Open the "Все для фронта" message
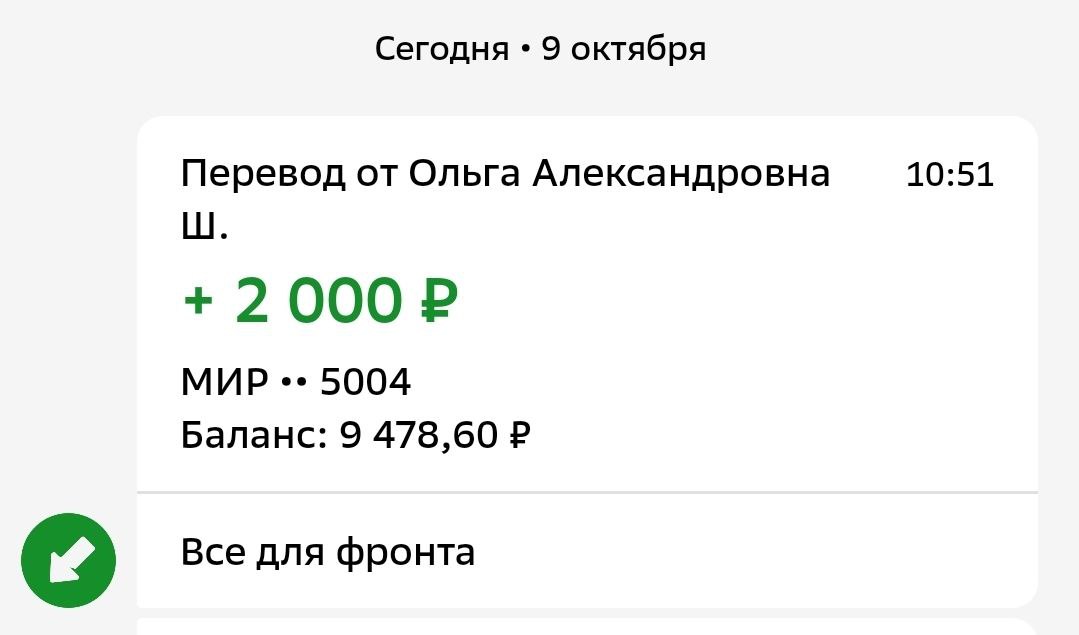The height and width of the screenshot is (635, 1079). tap(327, 551)
